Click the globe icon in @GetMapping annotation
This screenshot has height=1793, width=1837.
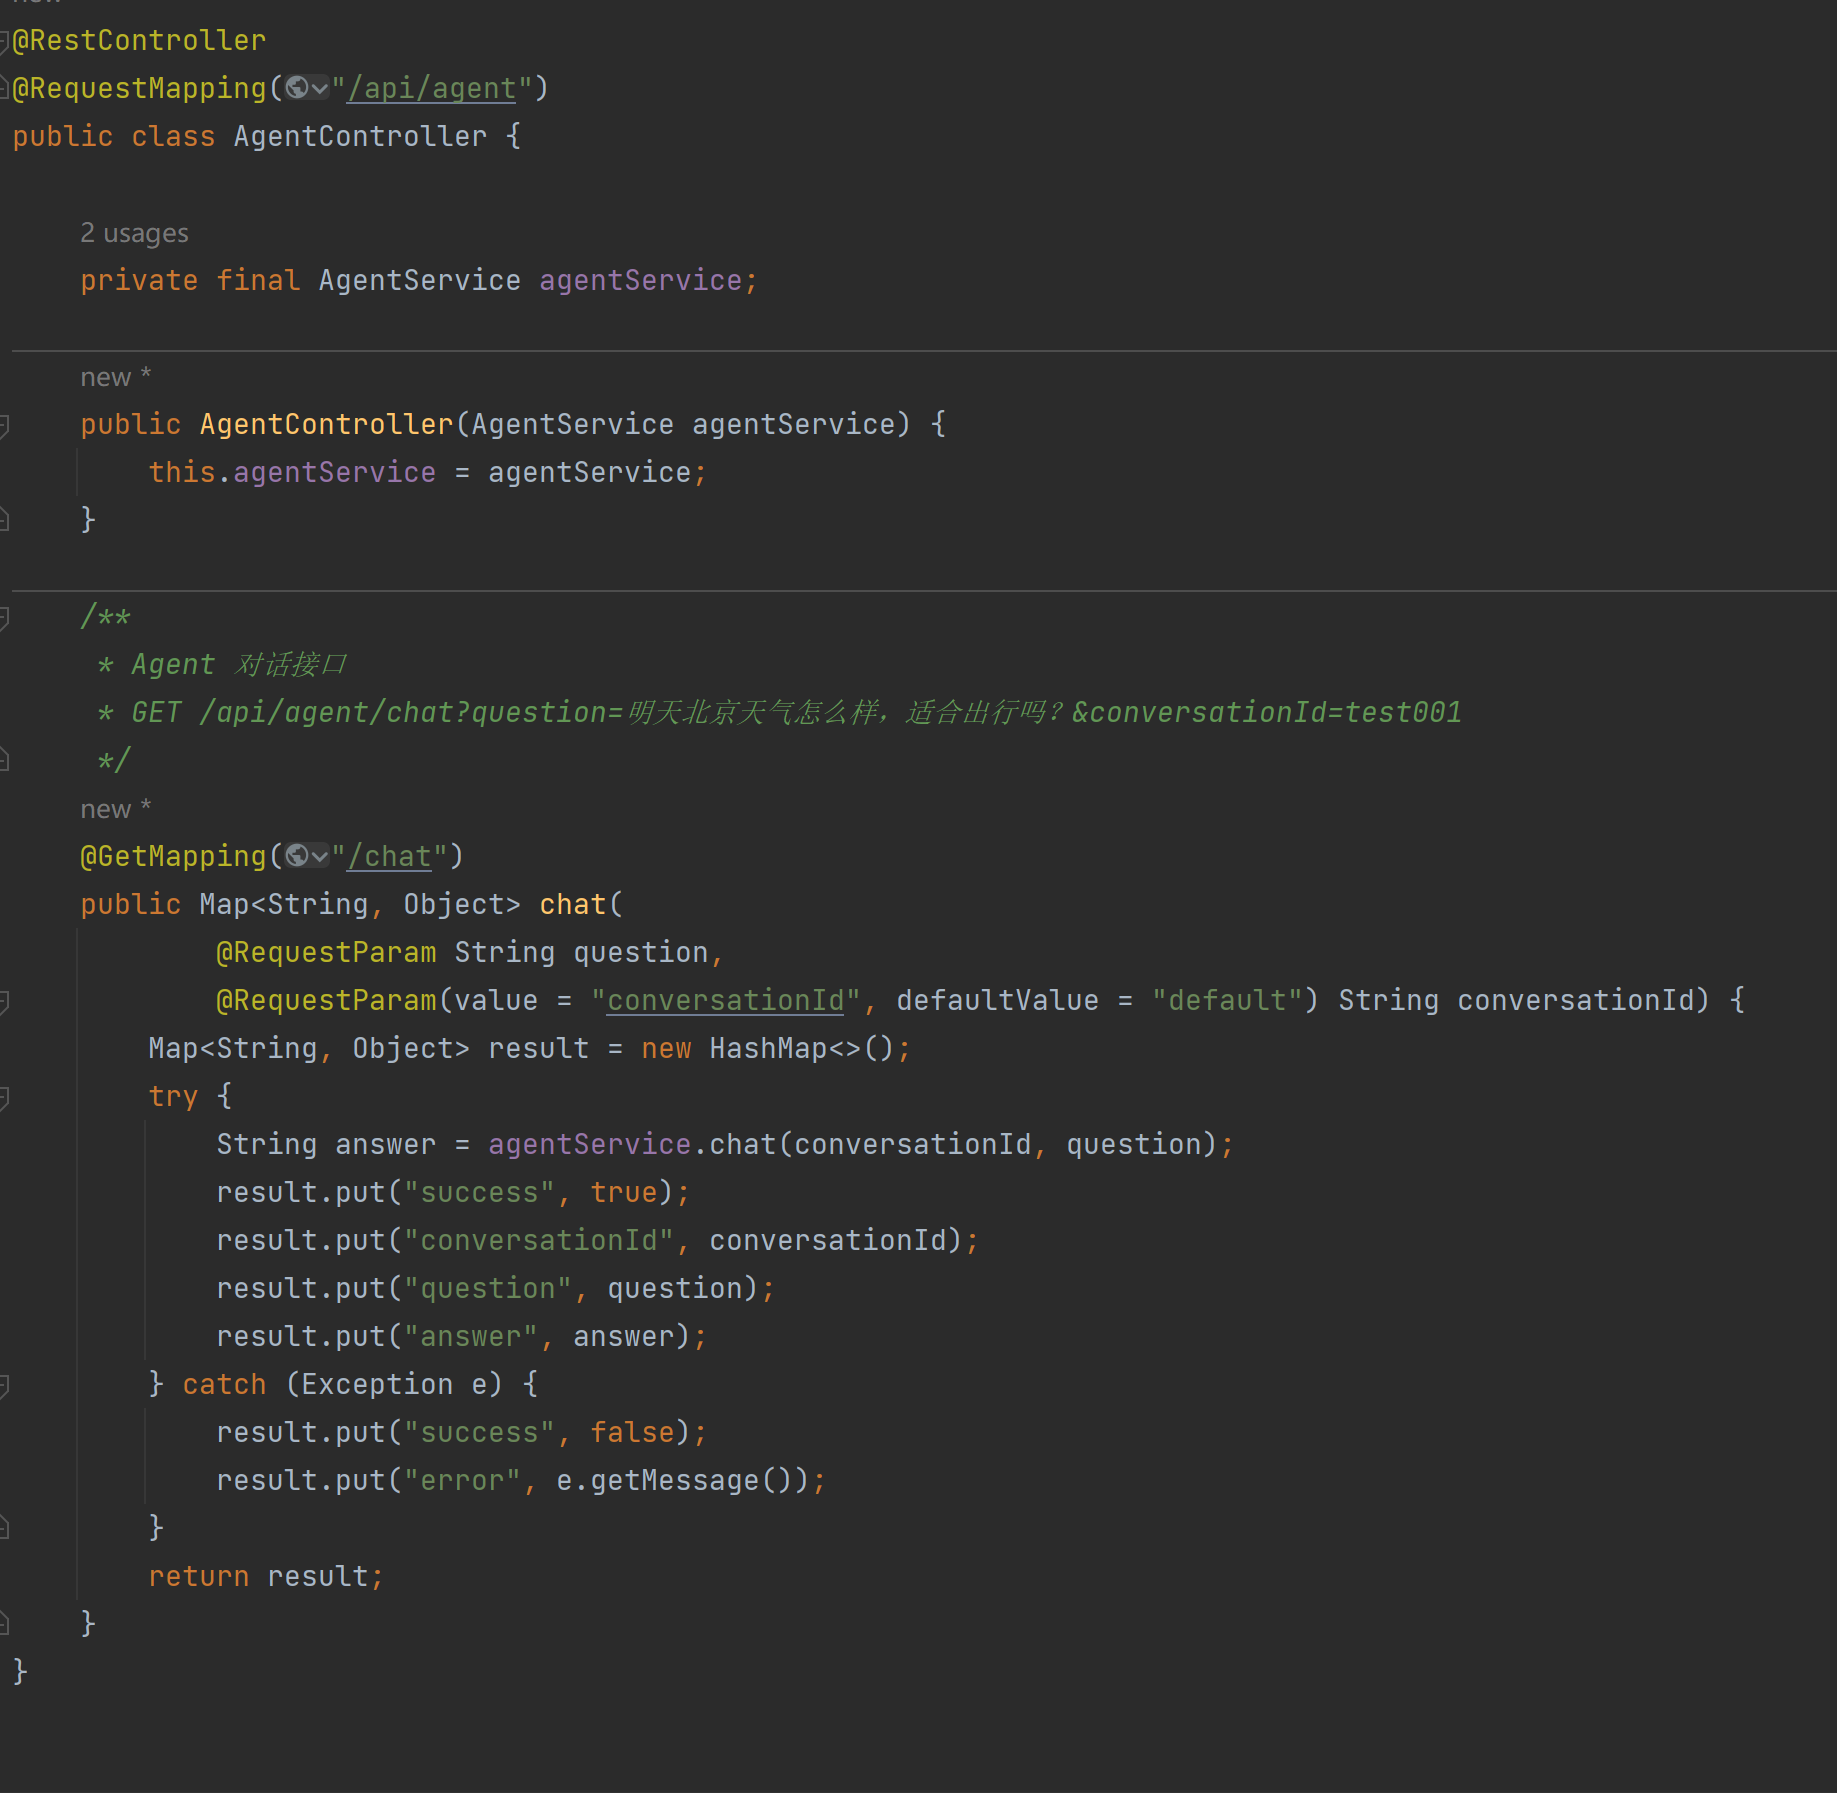297,856
